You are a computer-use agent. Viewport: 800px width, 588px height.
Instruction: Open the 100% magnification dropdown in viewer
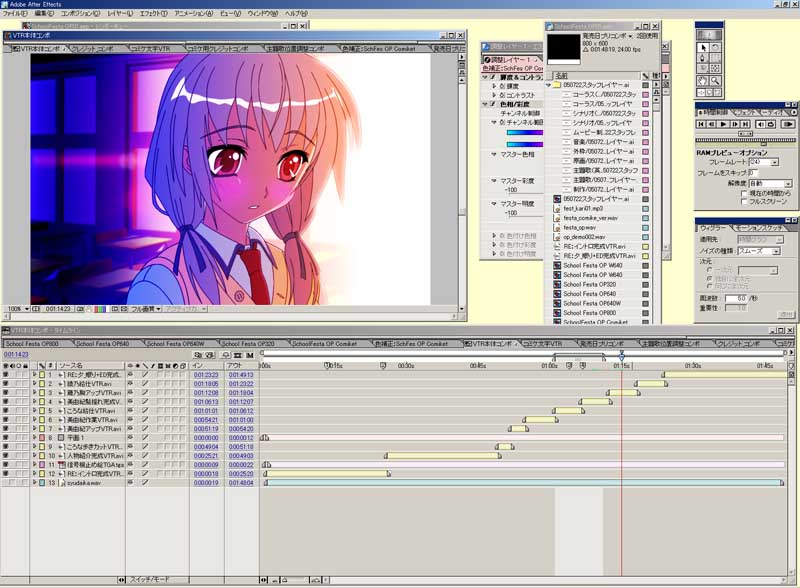pyautogui.click(x=17, y=309)
